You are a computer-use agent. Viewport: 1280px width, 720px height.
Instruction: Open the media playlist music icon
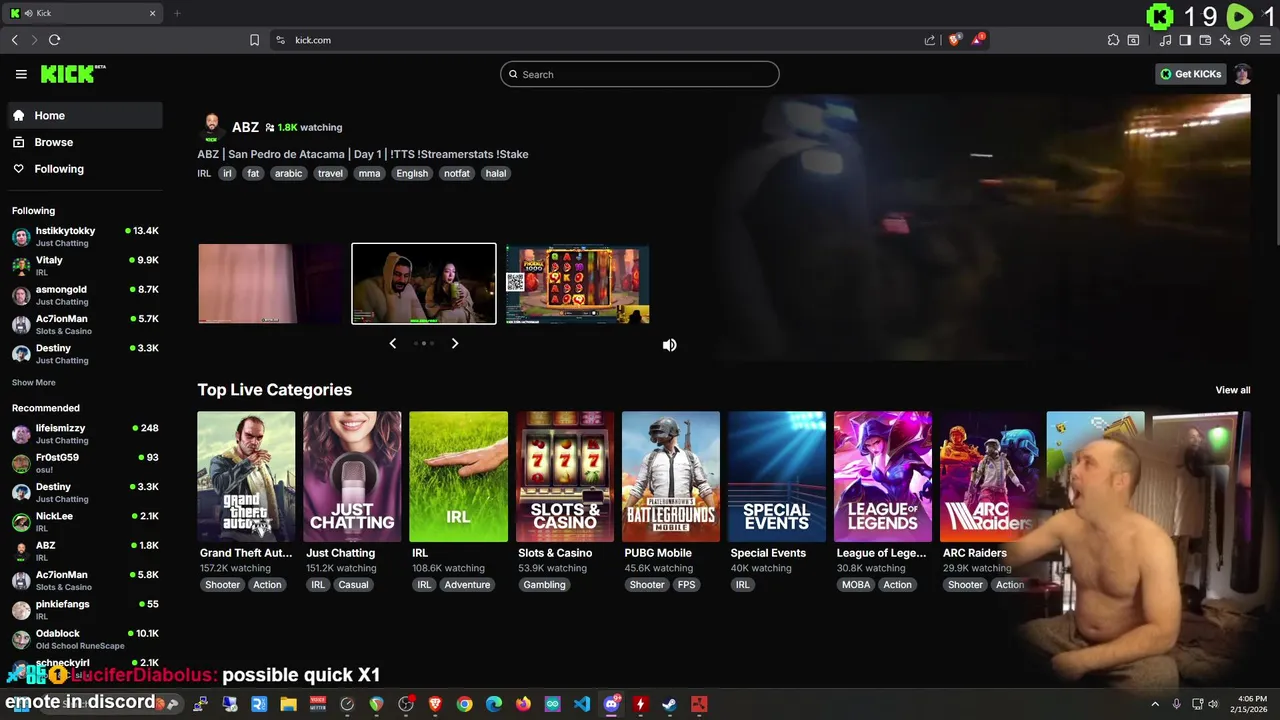pos(1165,40)
